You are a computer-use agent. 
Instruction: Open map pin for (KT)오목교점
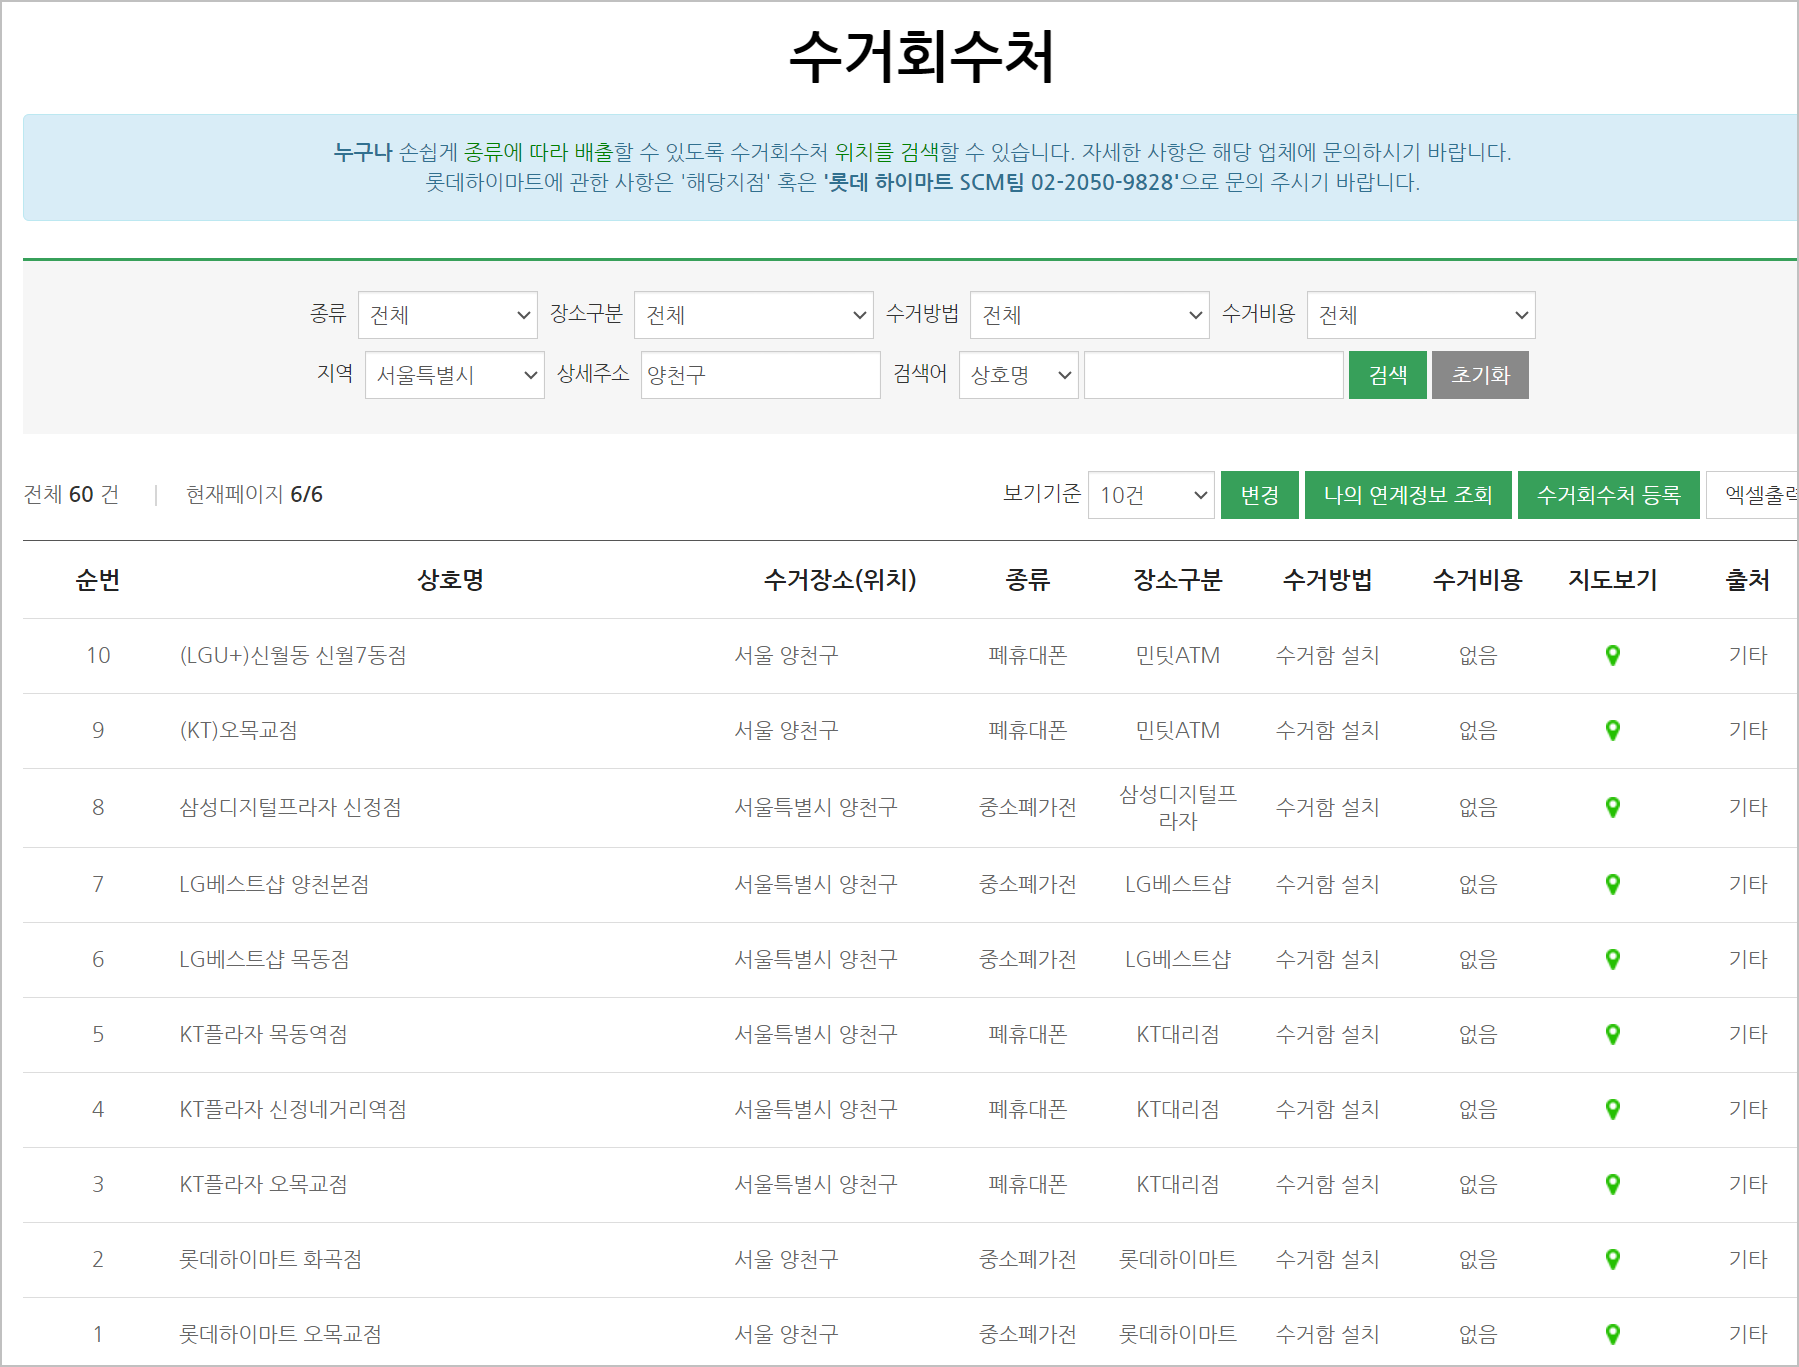click(1612, 730)
